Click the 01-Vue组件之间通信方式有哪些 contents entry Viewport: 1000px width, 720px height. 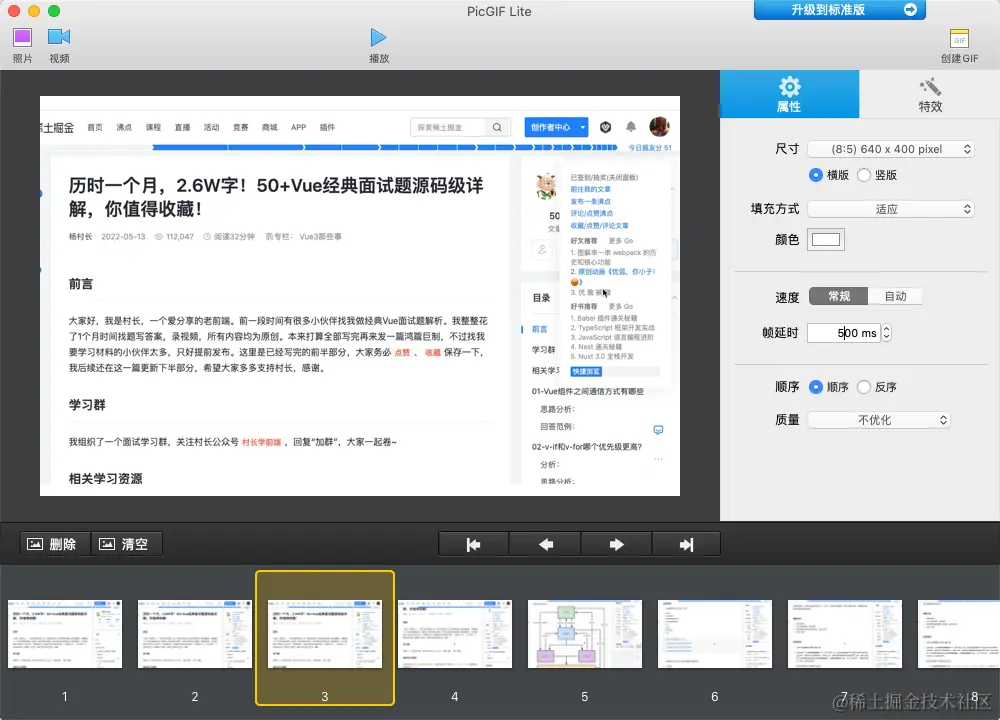point(587,392)
